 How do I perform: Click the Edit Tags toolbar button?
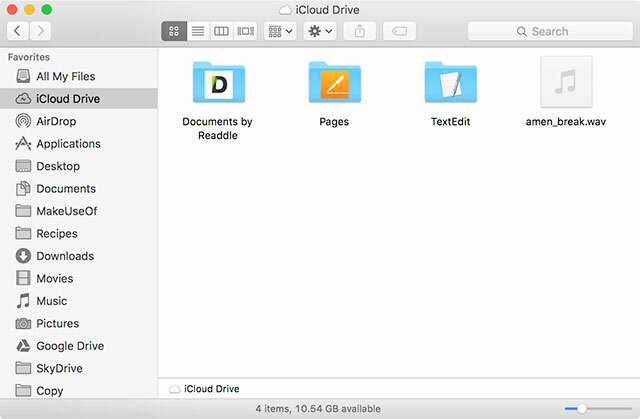(x=399, y=31)
